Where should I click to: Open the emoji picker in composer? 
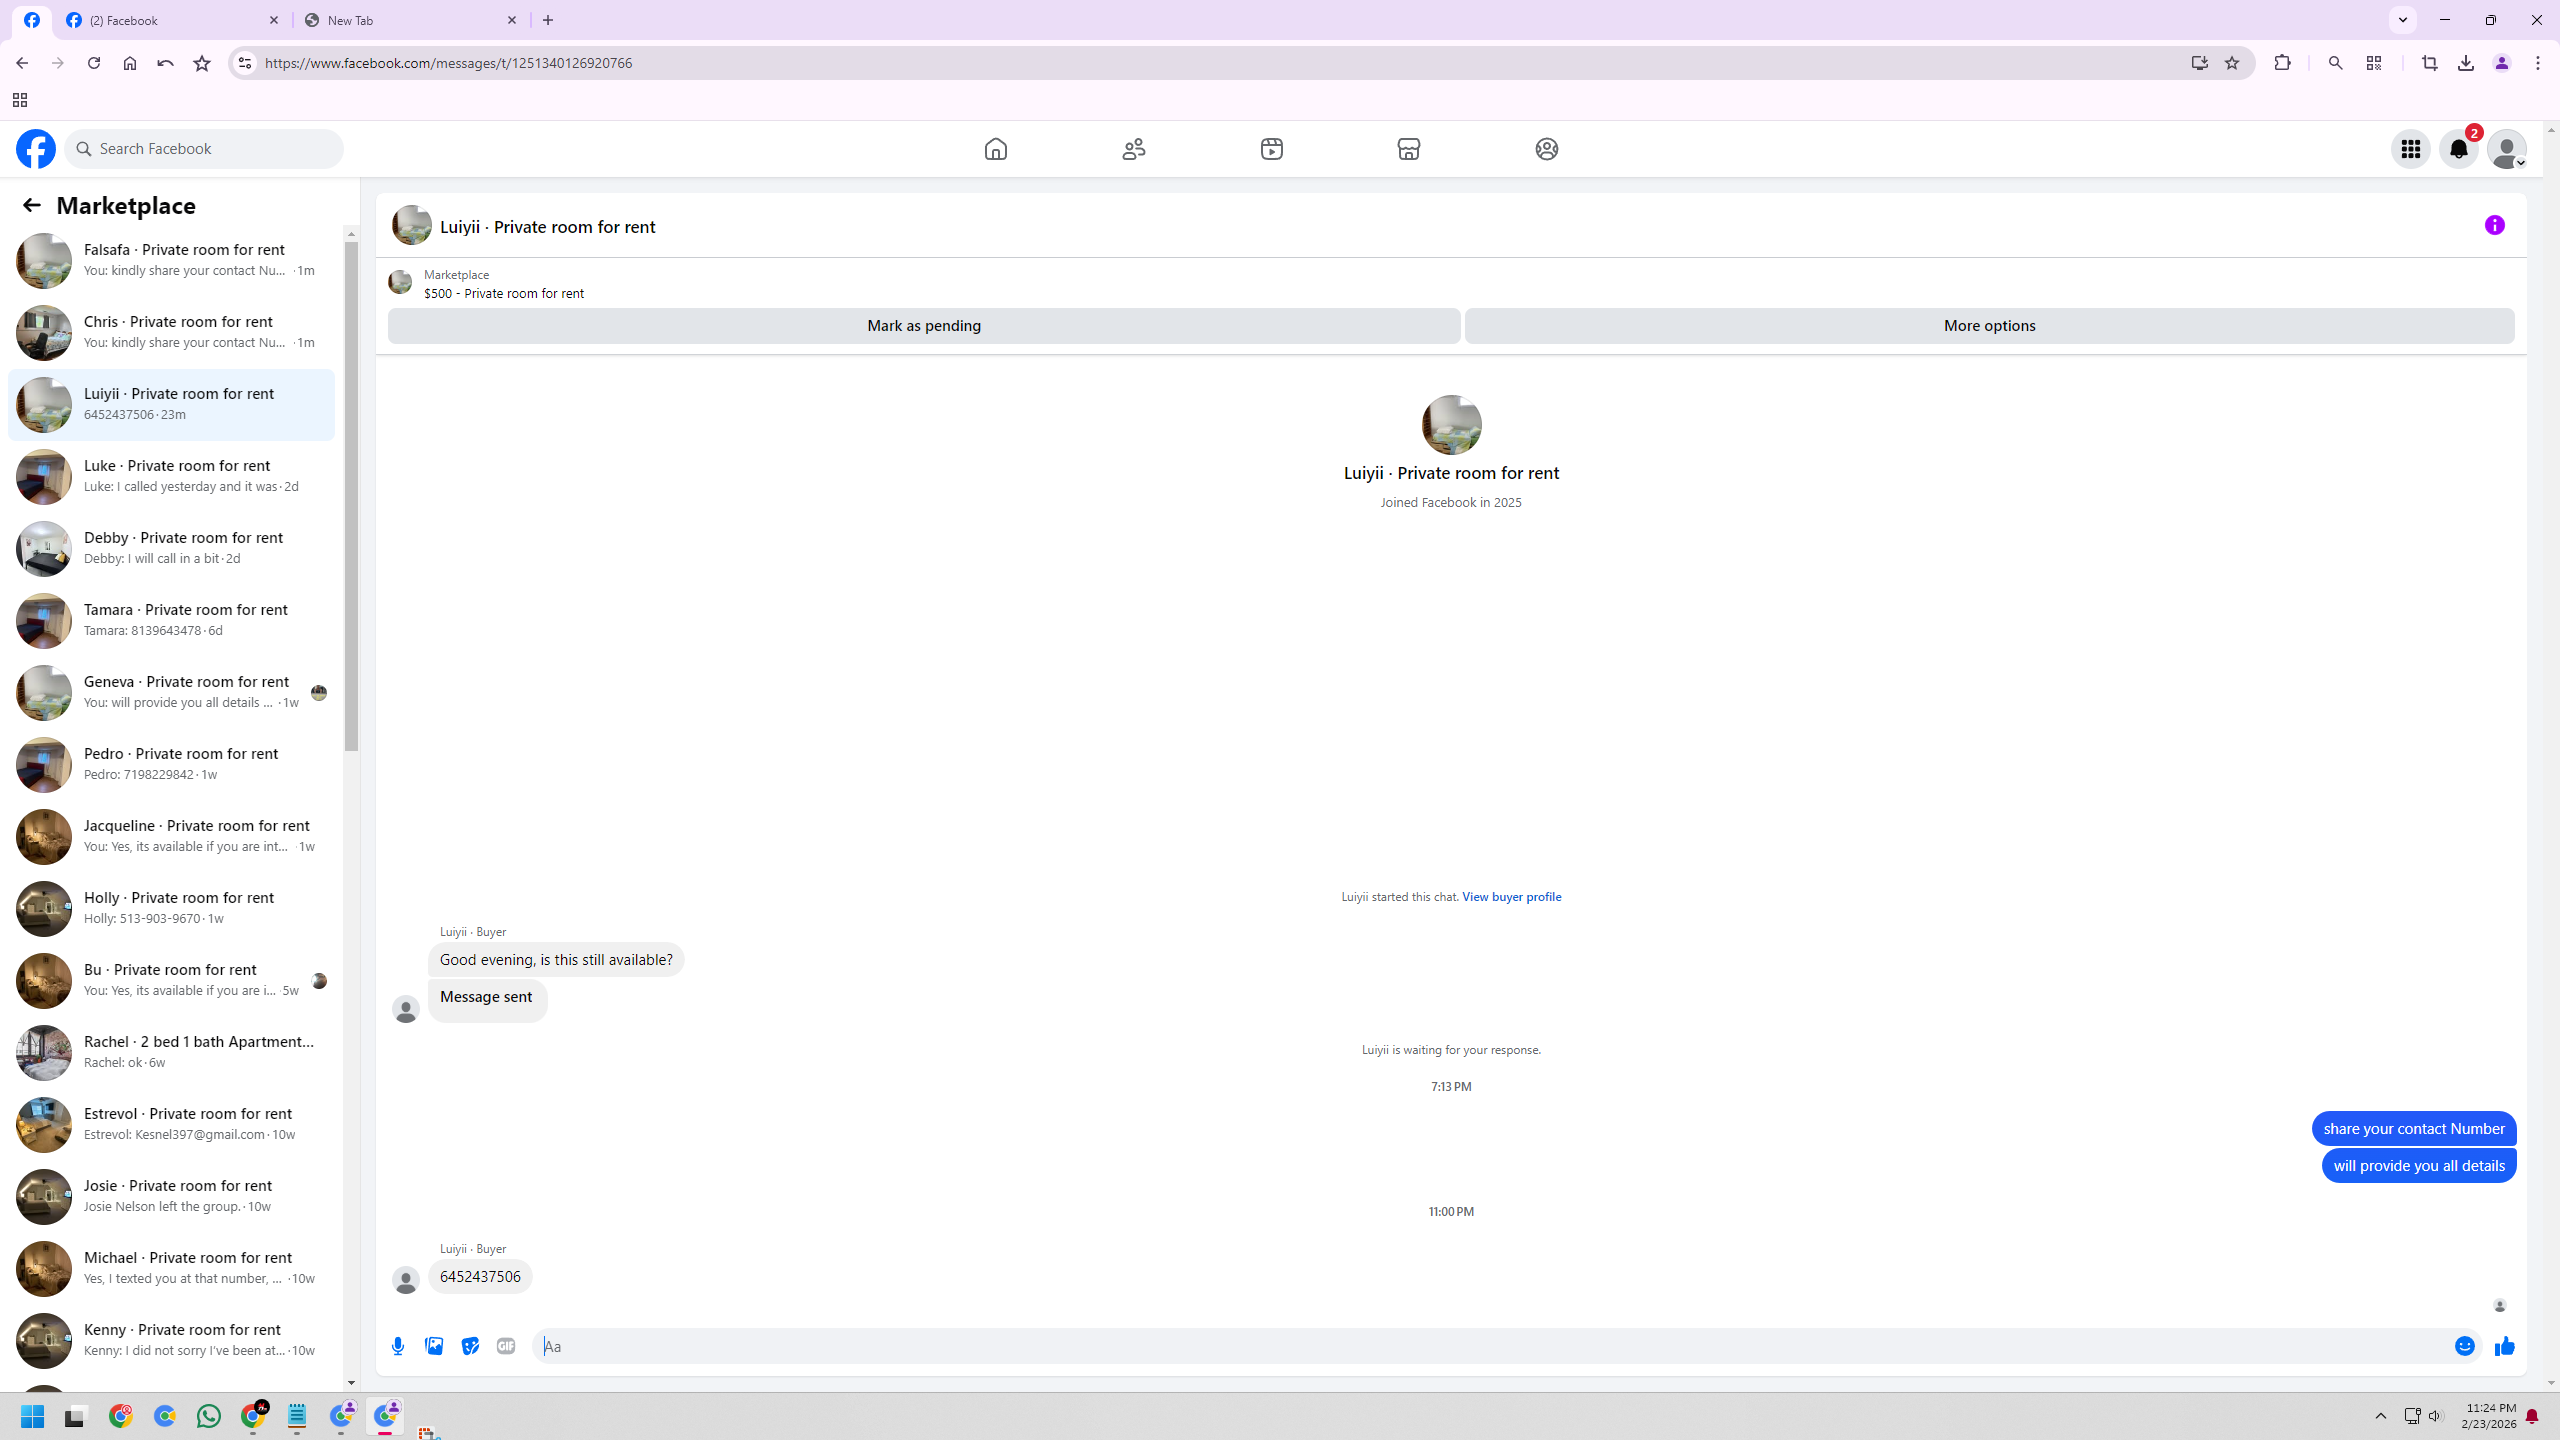pyautogui.click(x=2464, y=1346)
